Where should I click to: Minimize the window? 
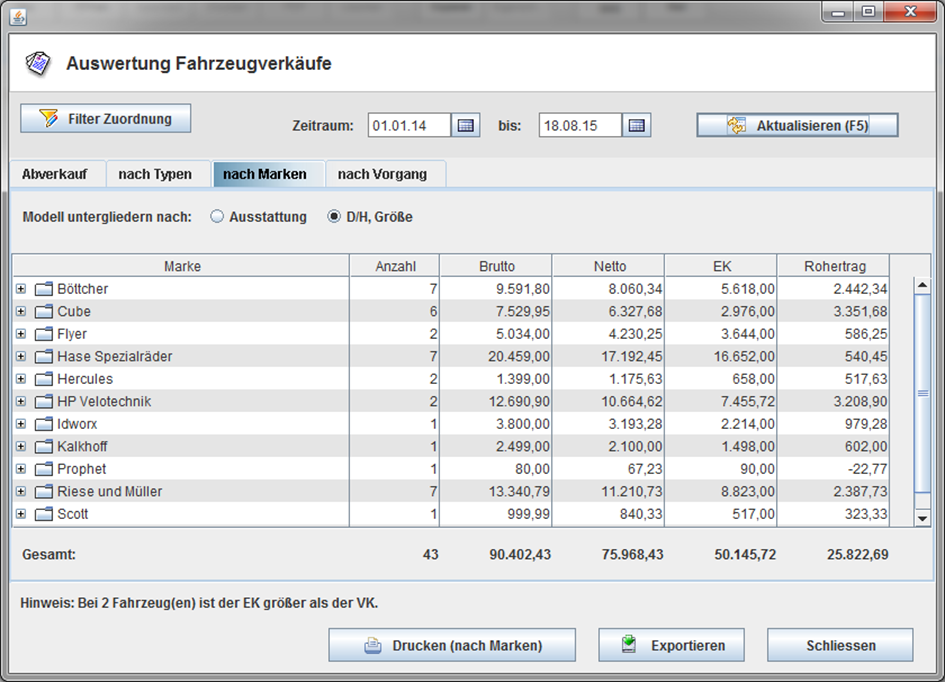coord(838,12)
